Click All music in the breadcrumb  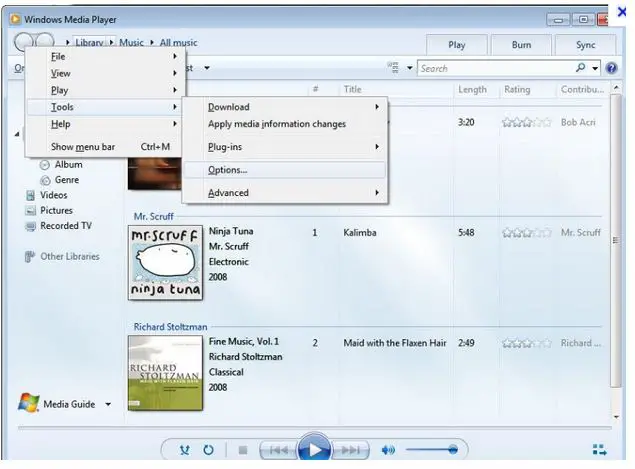click(178, 43)
